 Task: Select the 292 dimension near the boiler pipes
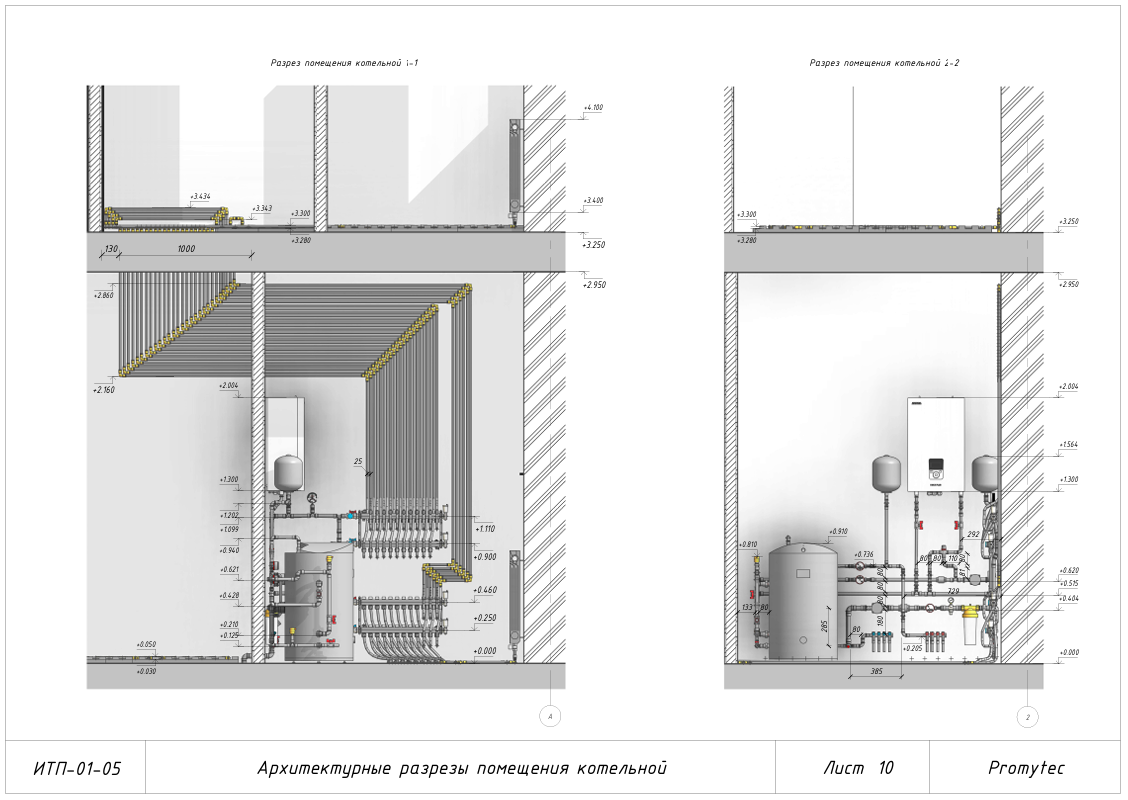(x=973, y=535)
